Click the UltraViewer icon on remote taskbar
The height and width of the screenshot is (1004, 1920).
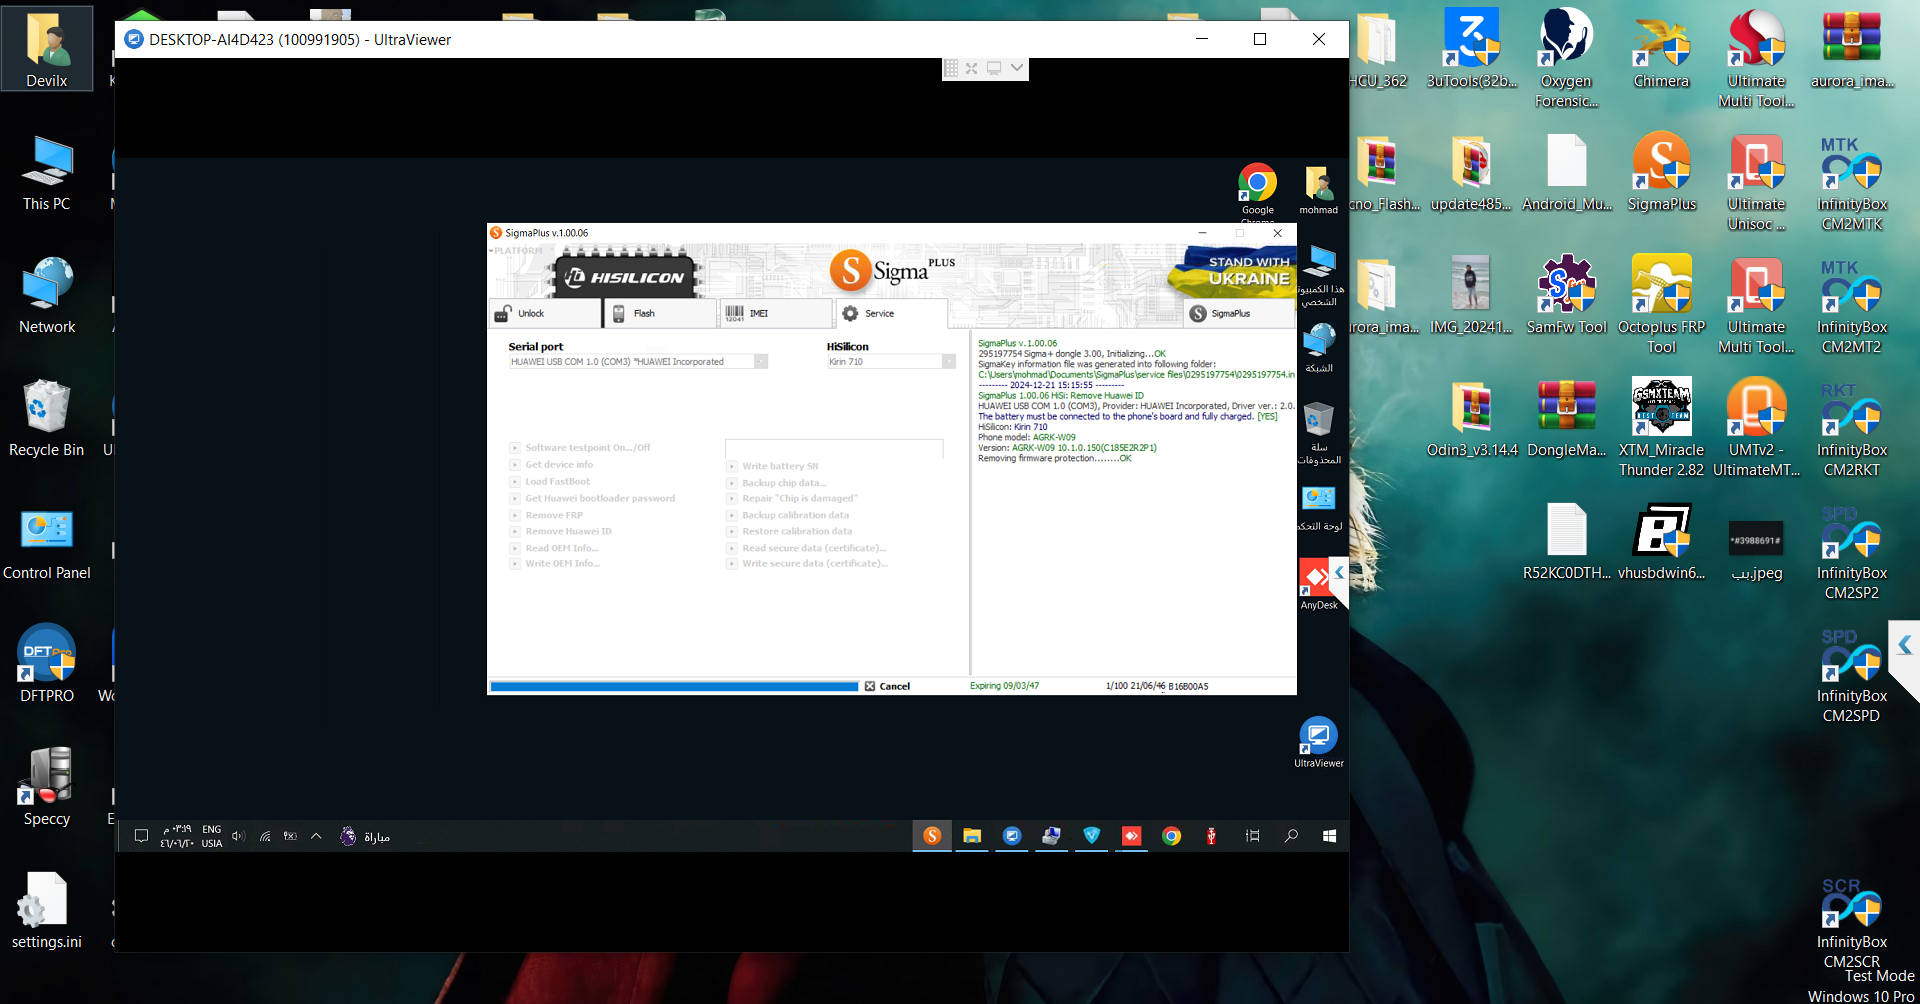click(x=1012, y=836)
